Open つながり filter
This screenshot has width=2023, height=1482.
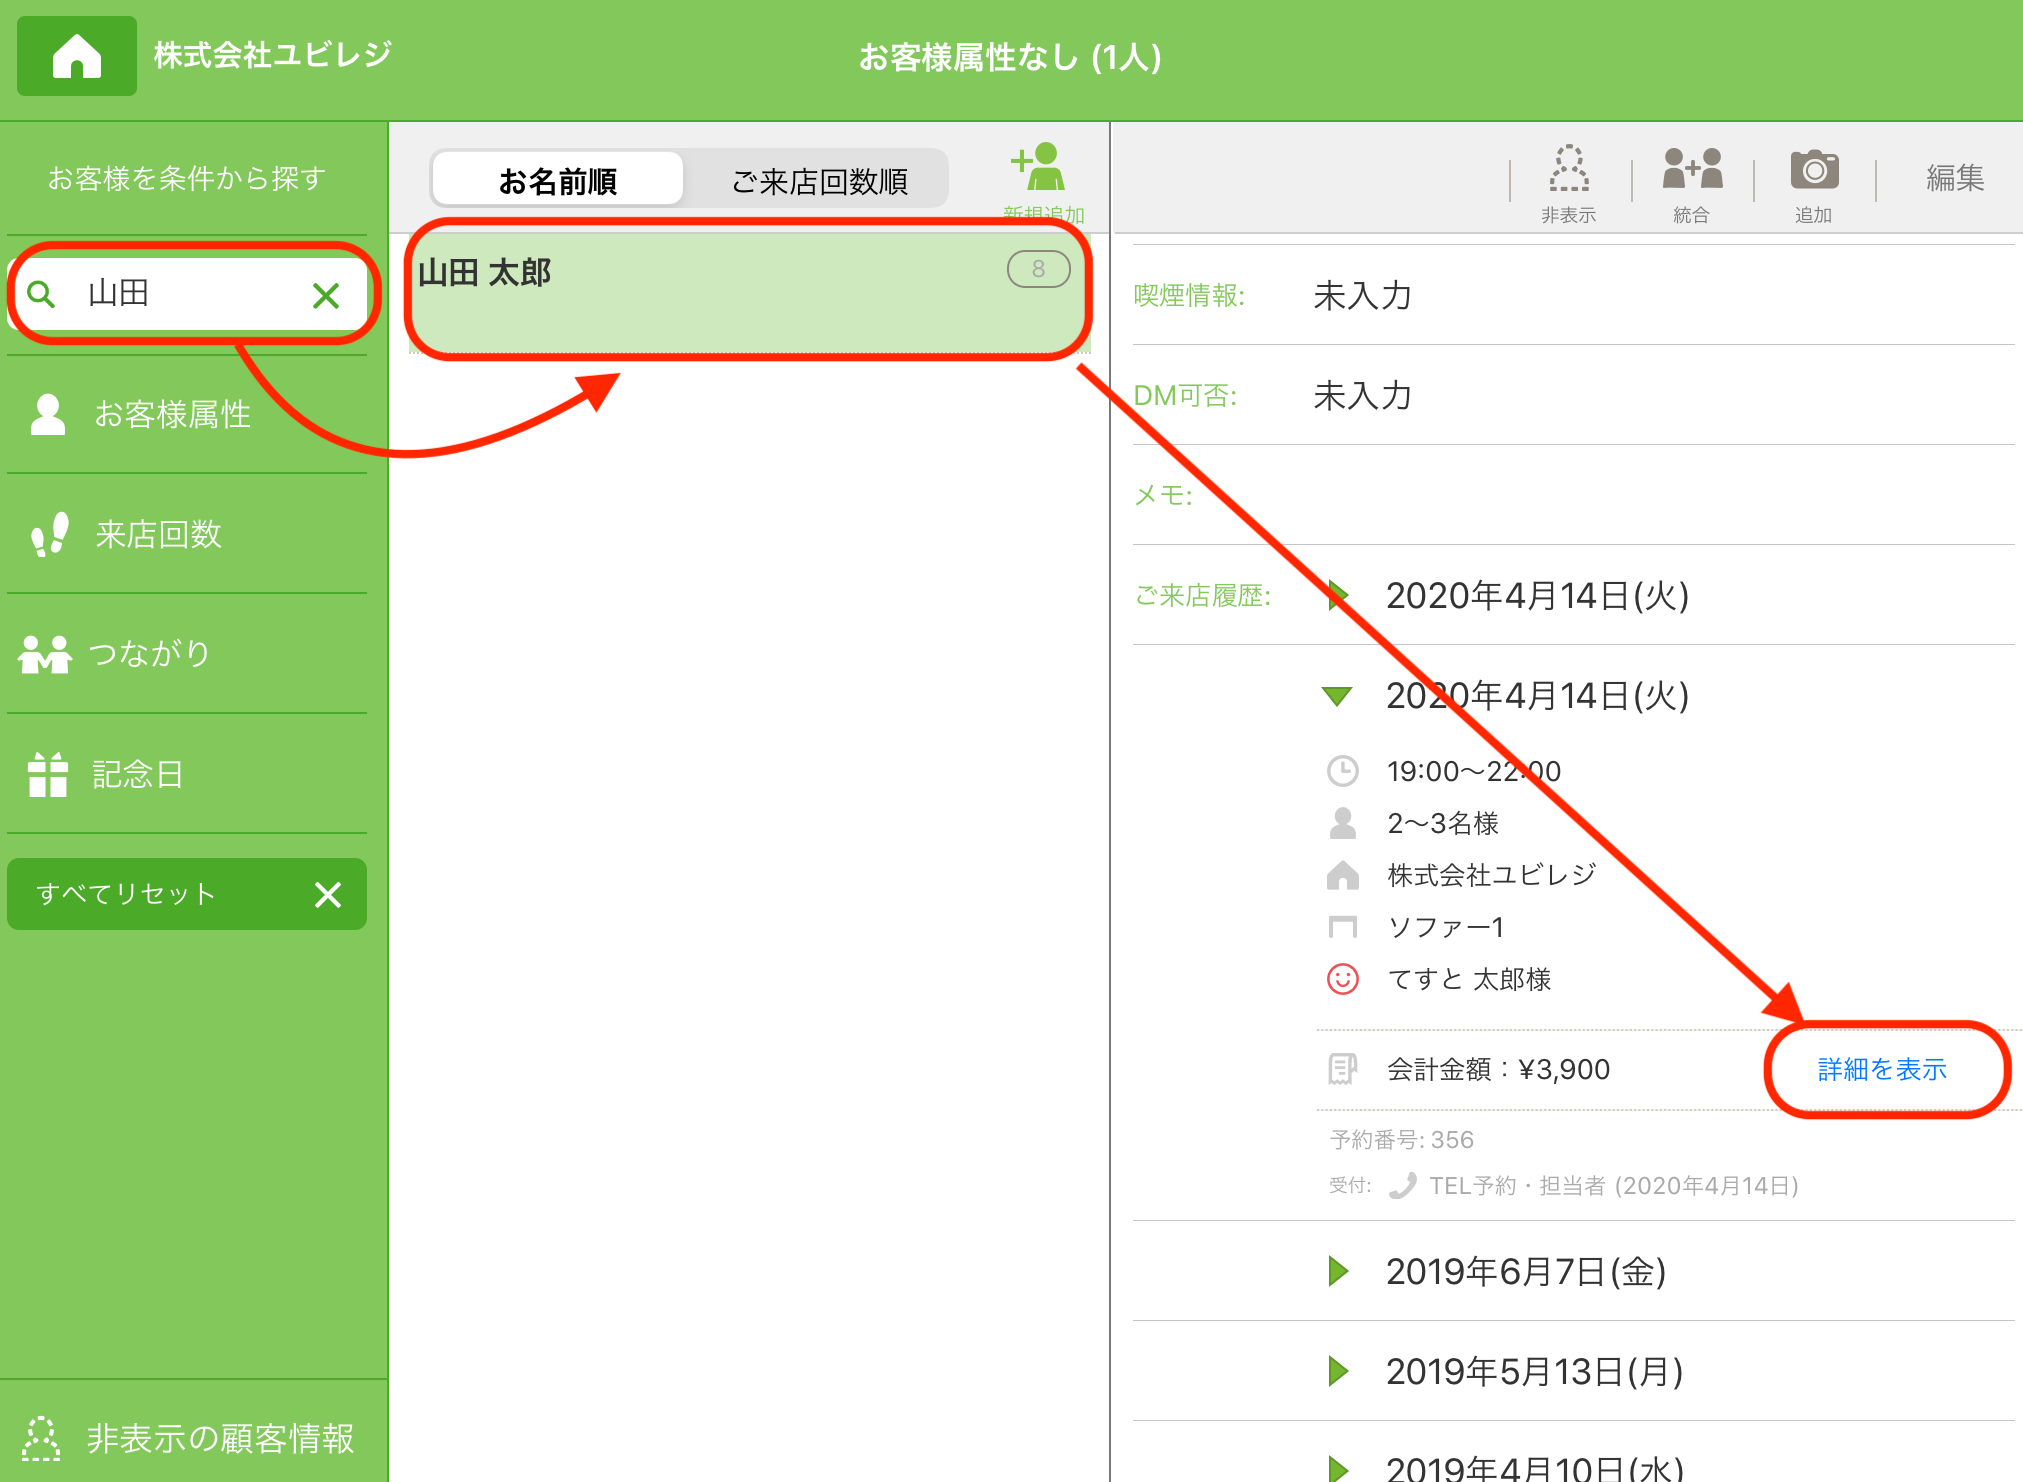[187, 654]
